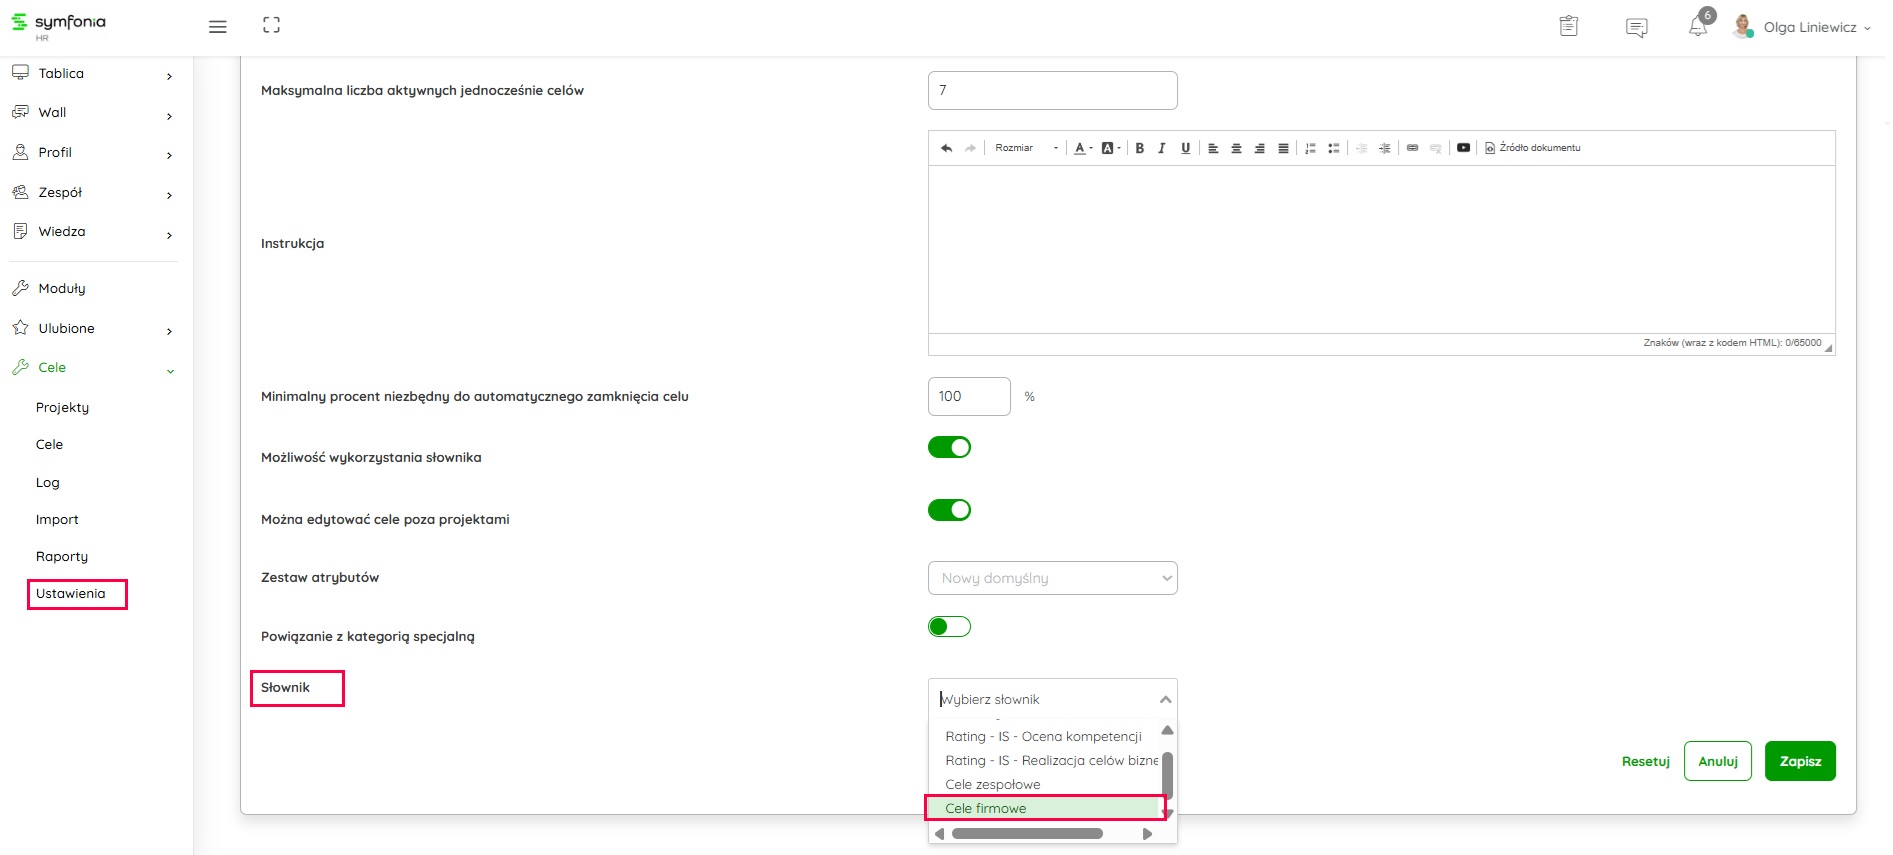
Task: Toggle fullscreen mode icon in header
Action: 271,26
